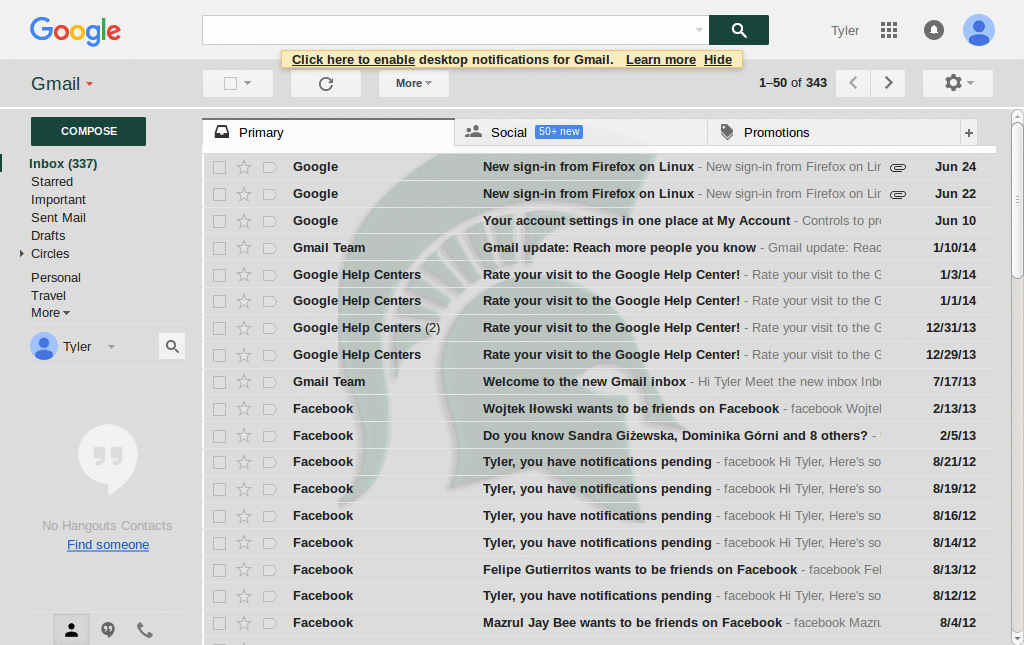Screen dimensions: 1024x645
Task: Open attachment icon on Jun 24 email
Action: [x=898, y=168]
